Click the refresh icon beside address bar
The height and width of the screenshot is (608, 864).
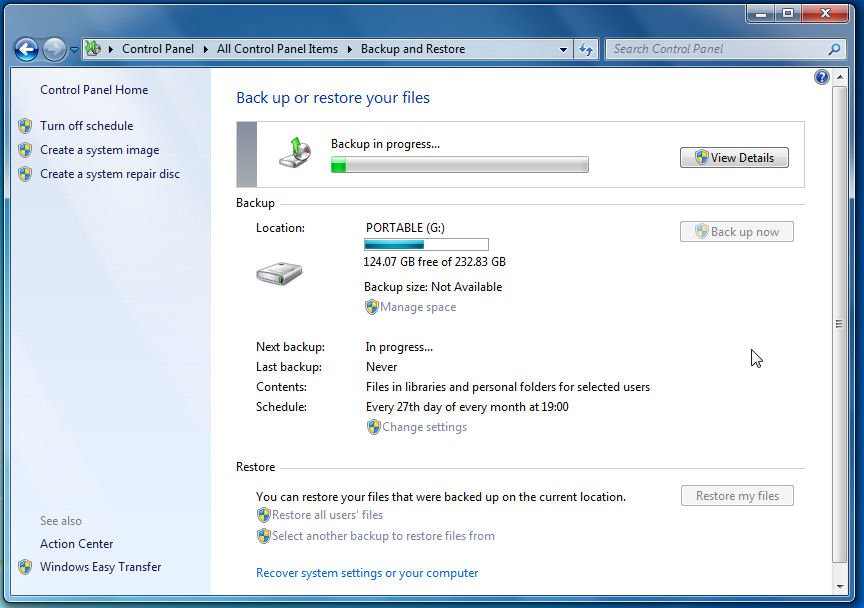pos(586,49)
